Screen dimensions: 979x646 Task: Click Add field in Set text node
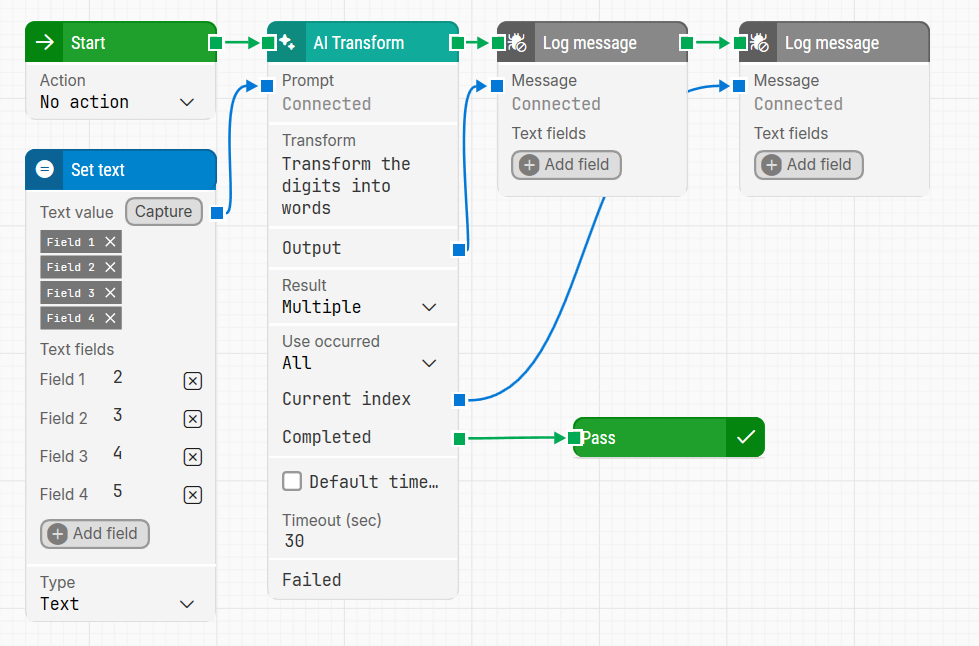click(x=95, y=534)
